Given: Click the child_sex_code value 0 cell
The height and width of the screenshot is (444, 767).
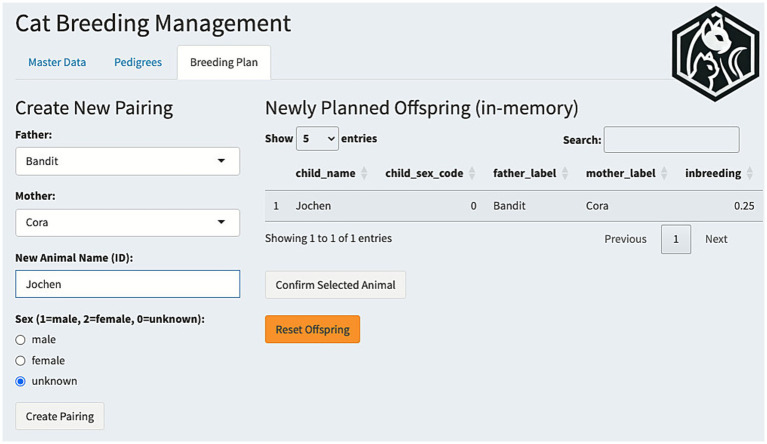Looking at the screenshot, I should coord(473,206).
